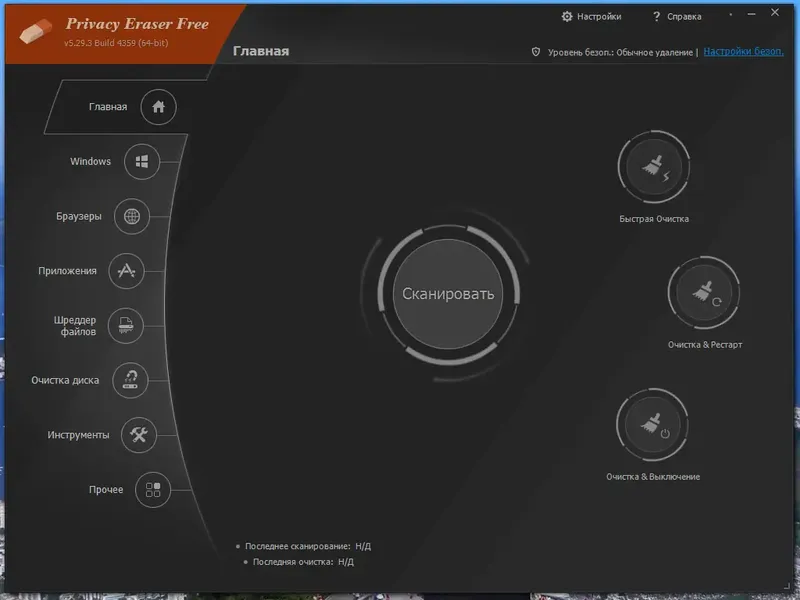The height and width of the screenshot is (600, 800).
Task: Close the Privacy Eraser window
Action: (775, 13)
